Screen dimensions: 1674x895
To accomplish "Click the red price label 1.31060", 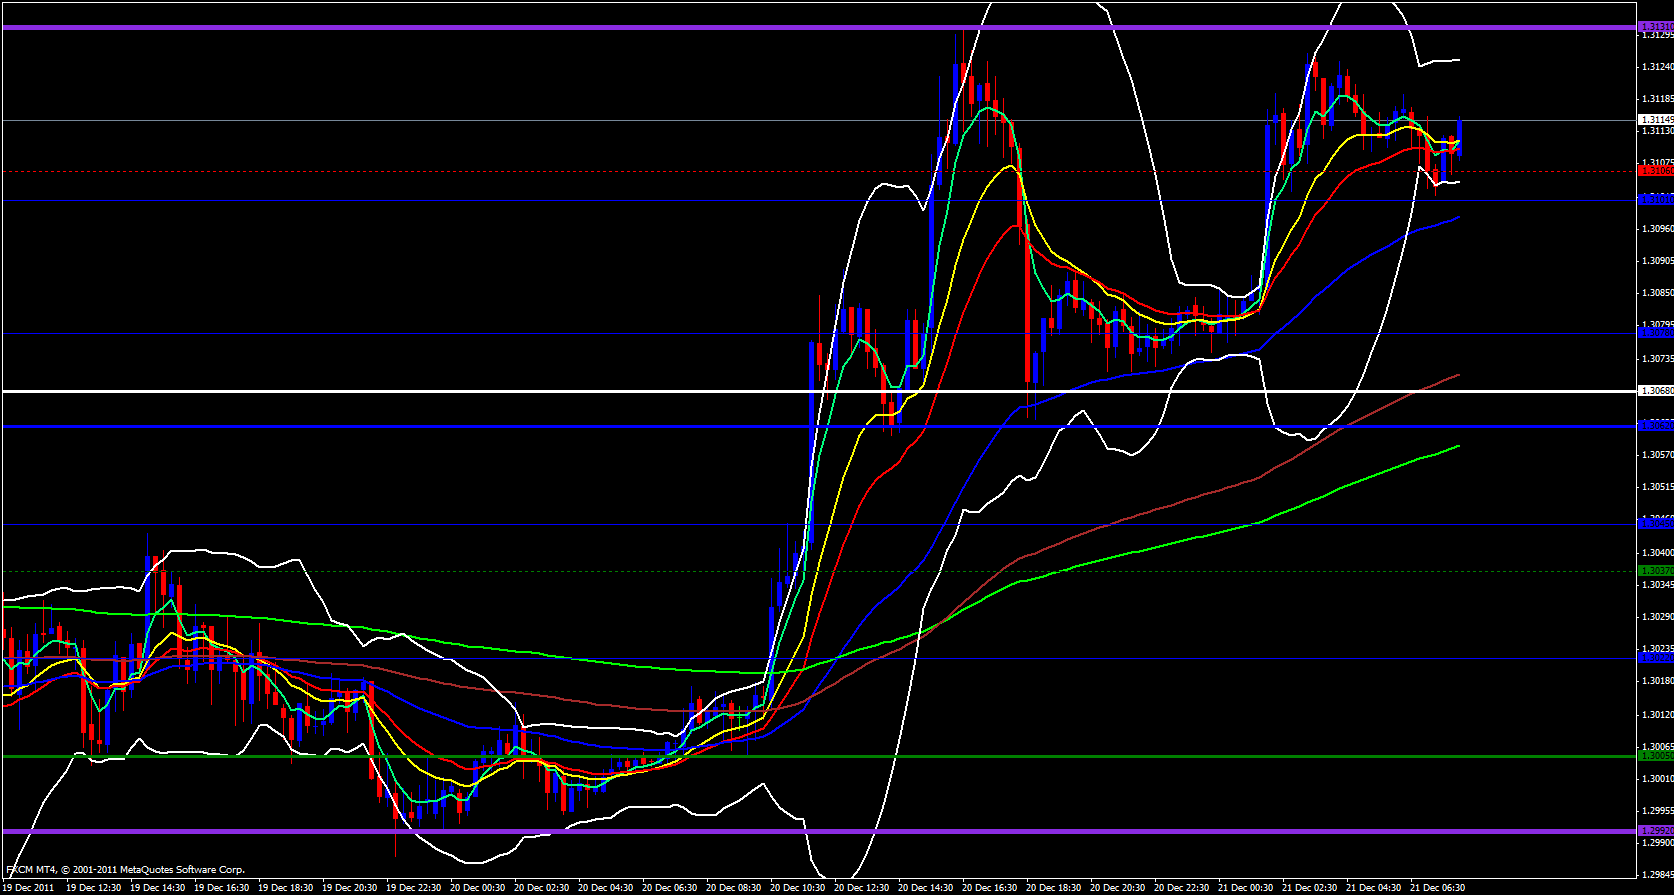I will tap(1656, 171).
